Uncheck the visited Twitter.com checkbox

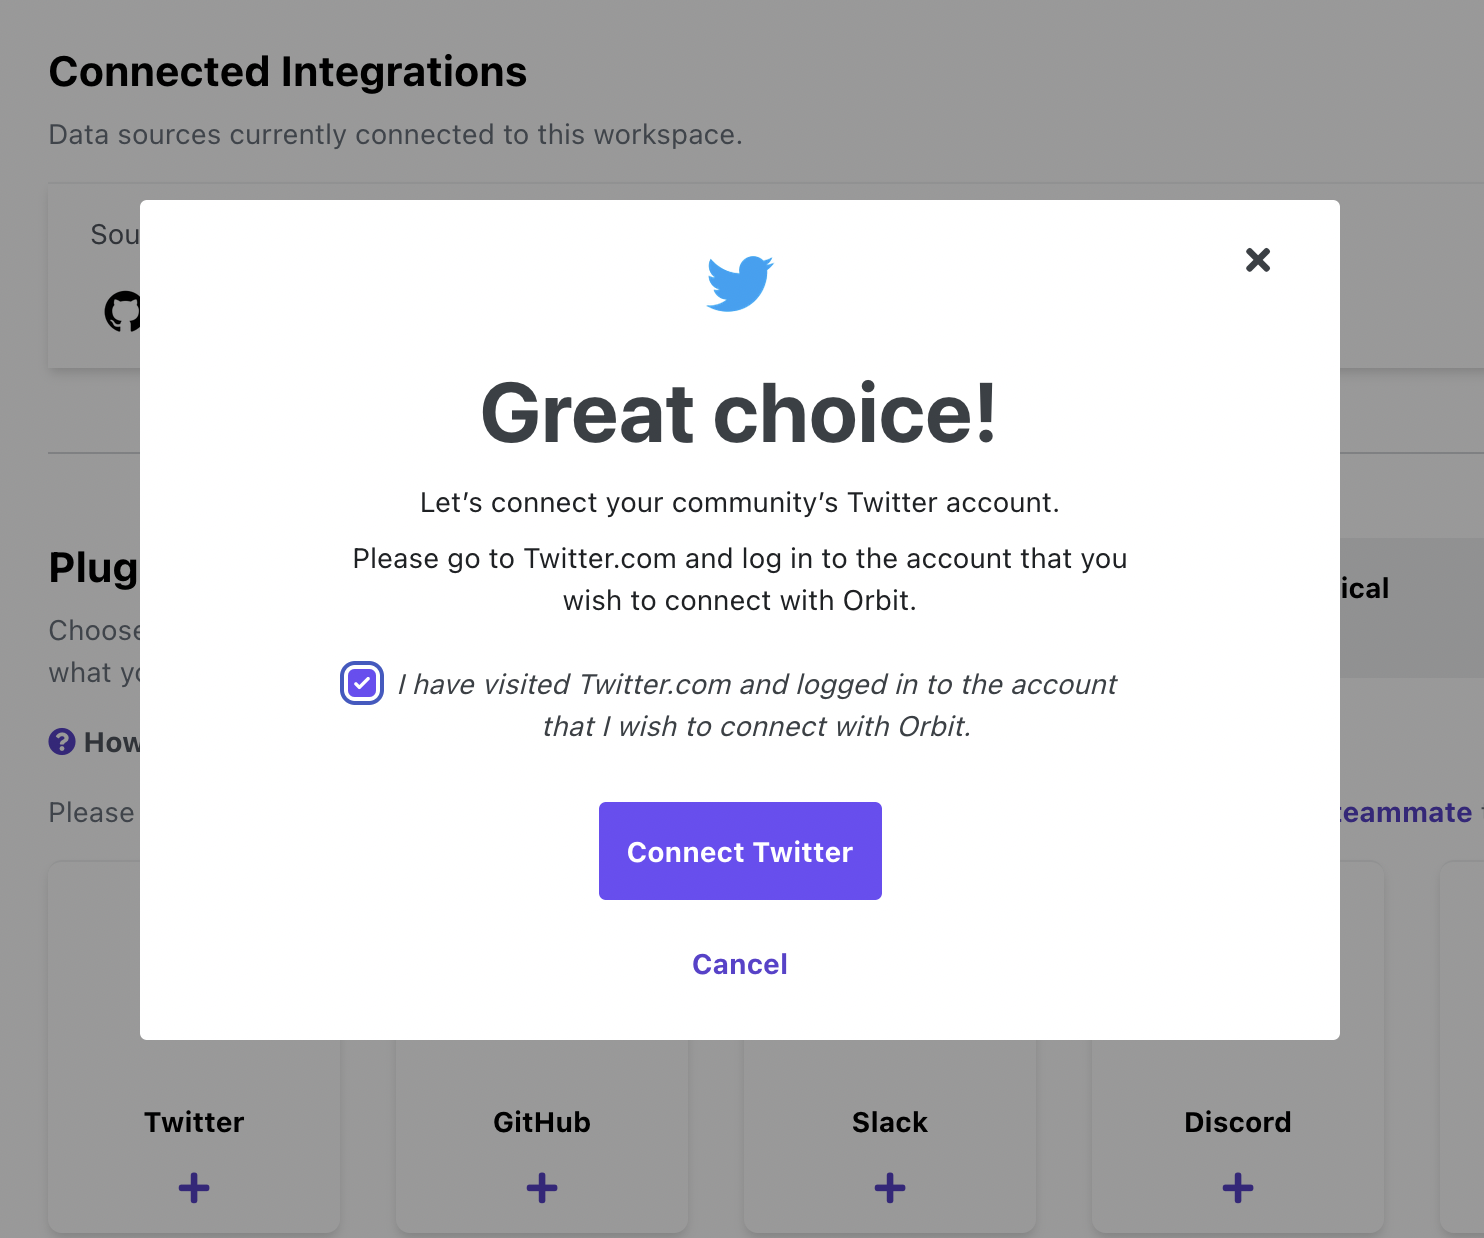pos(362,684)
